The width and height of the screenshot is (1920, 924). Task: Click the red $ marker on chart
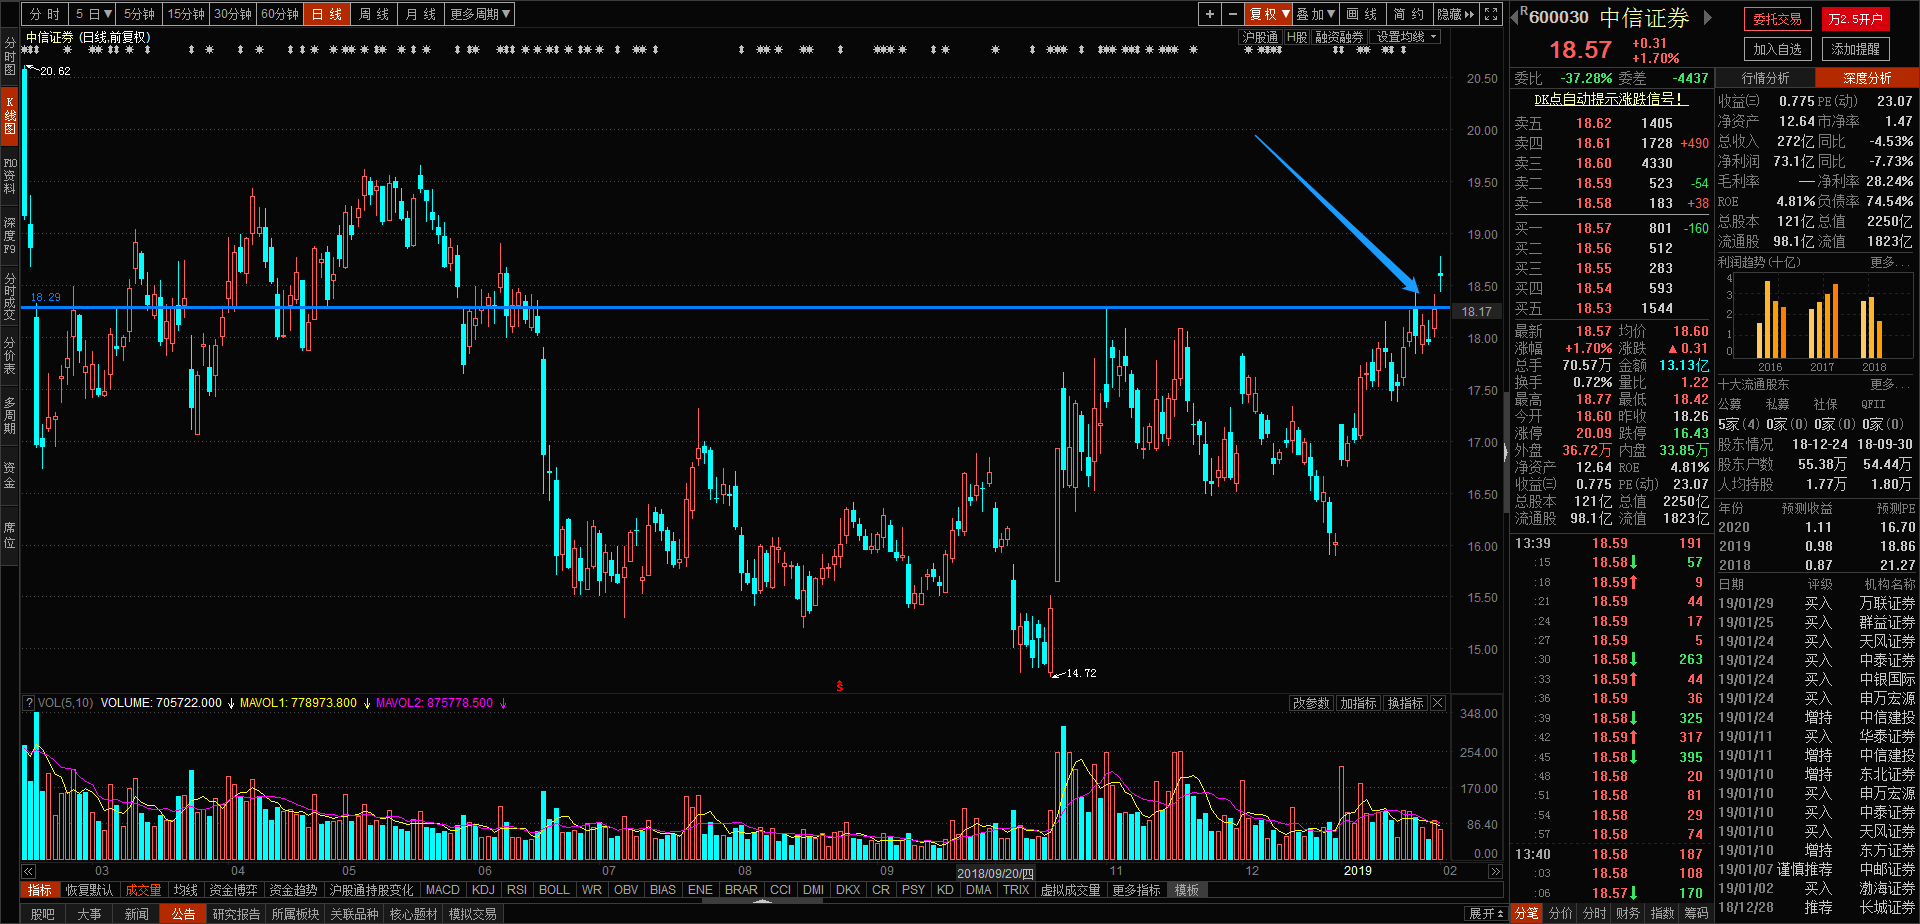(840, 686)
